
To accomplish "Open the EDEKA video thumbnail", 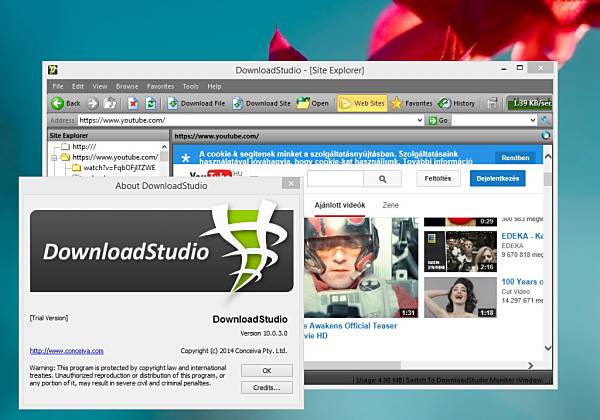I will (460, 251).
